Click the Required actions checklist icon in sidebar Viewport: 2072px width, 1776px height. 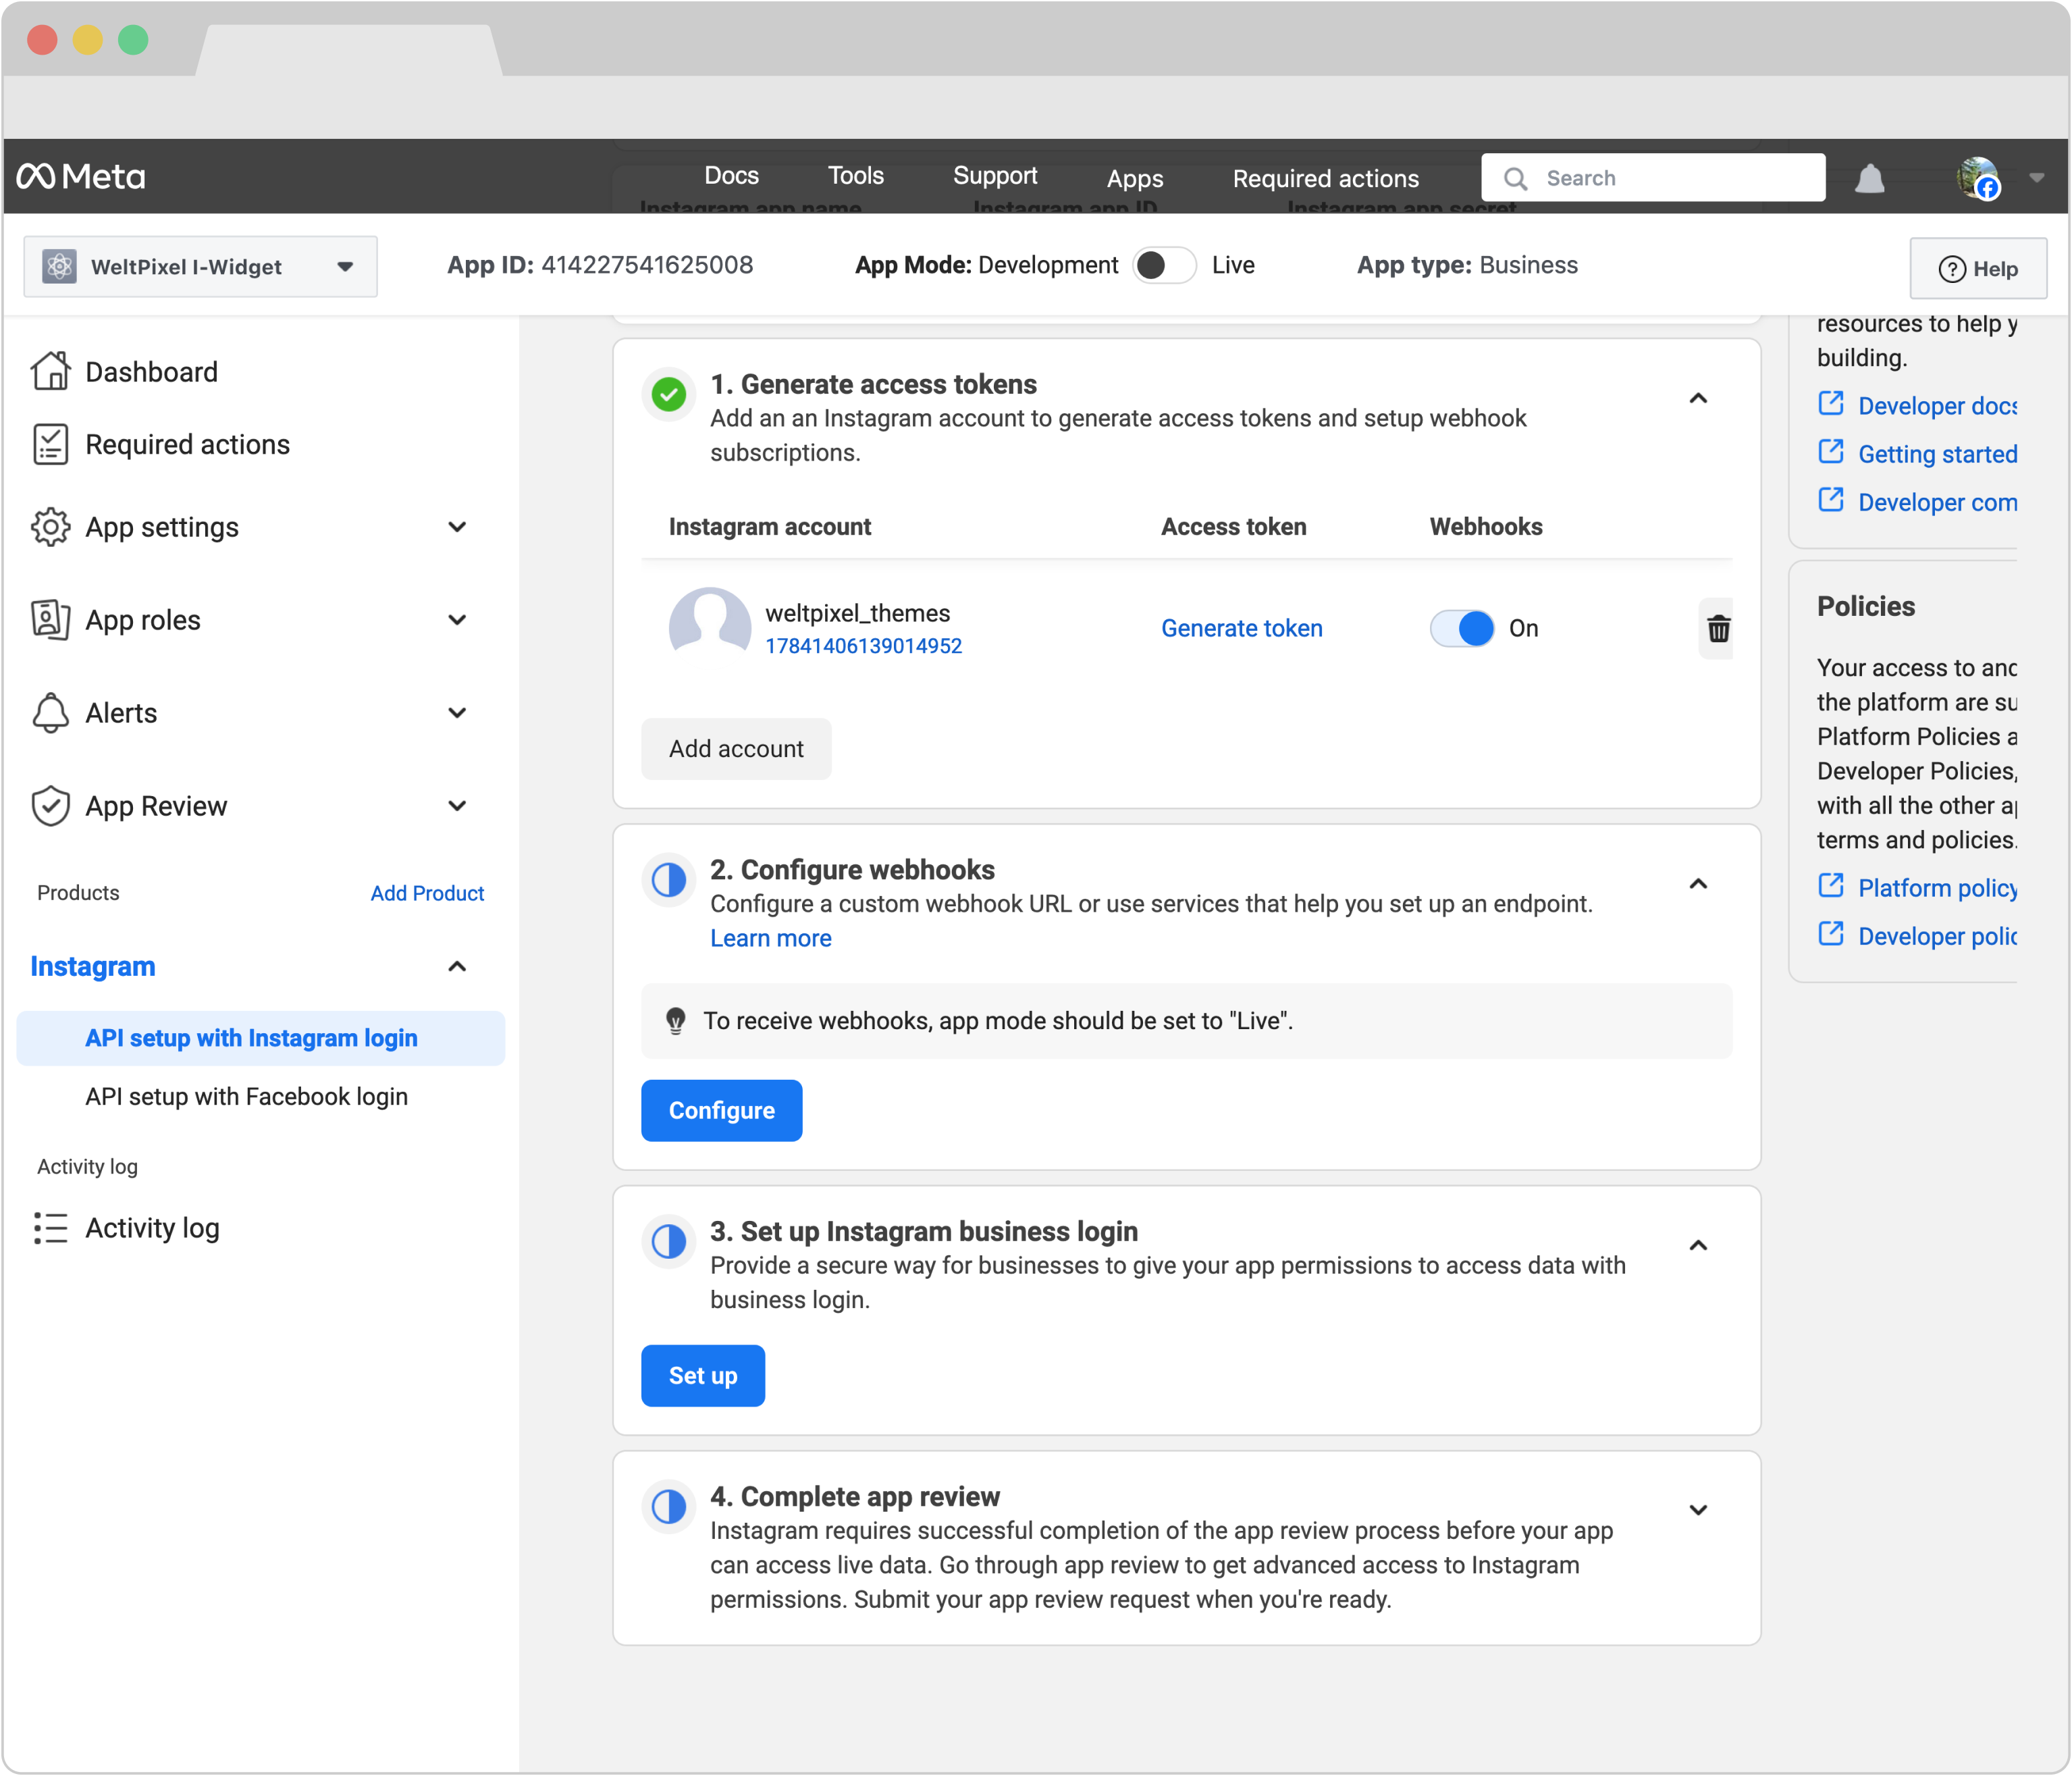[51, 444]
